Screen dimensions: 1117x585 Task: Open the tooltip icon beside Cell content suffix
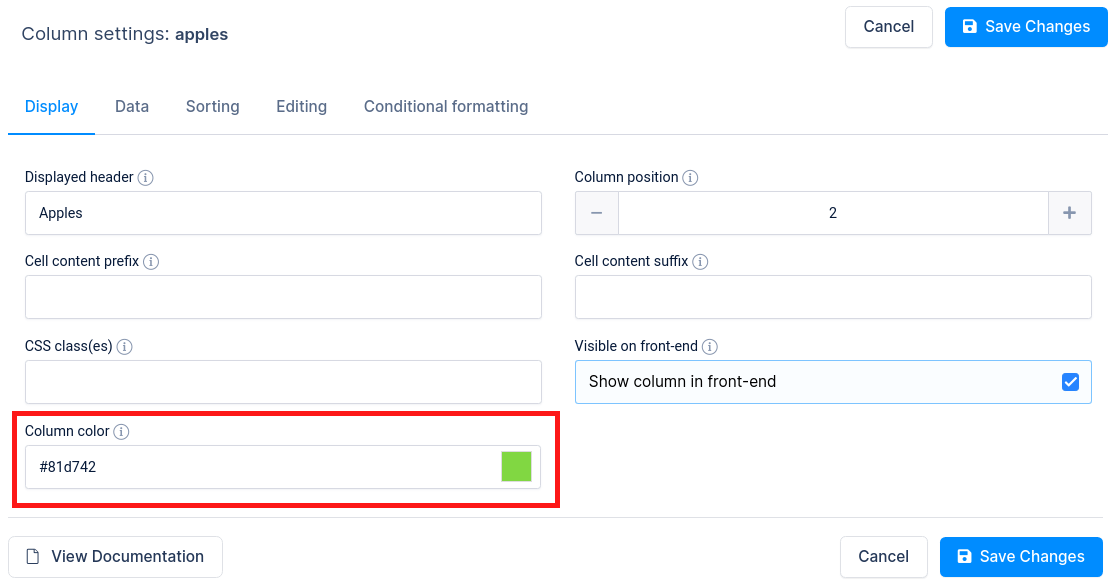(700, 261)
